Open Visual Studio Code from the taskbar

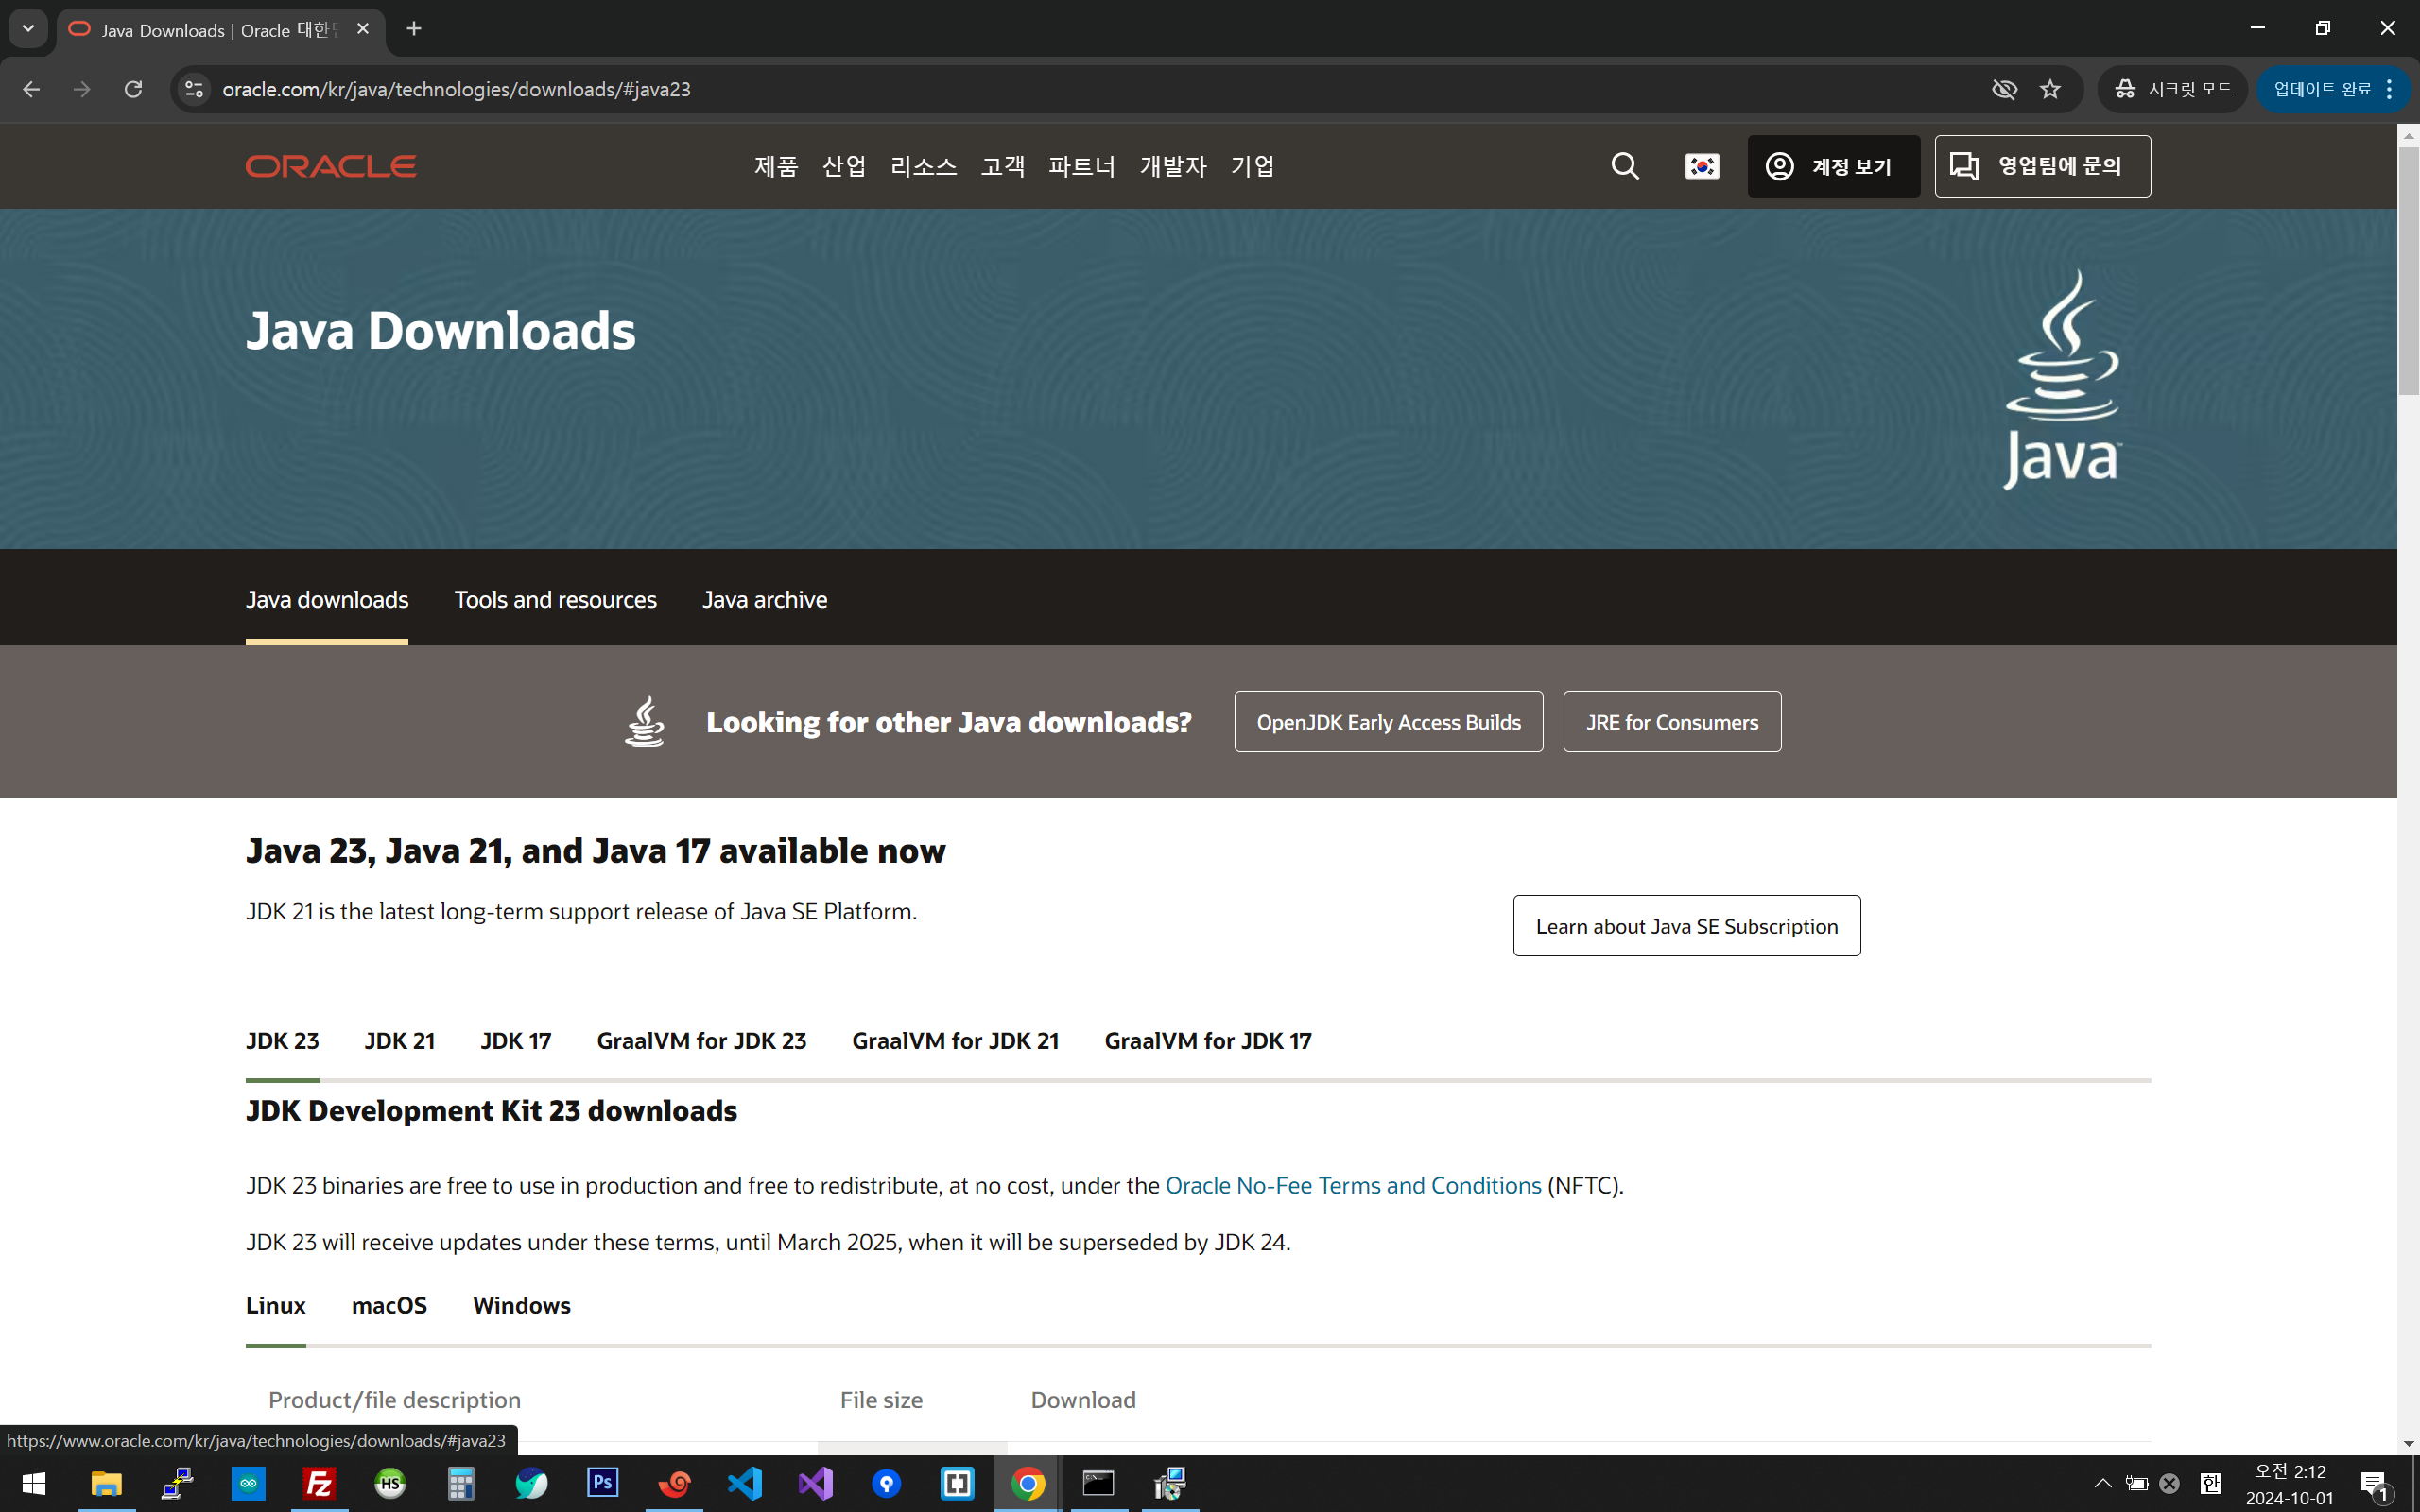[745, 1483]
